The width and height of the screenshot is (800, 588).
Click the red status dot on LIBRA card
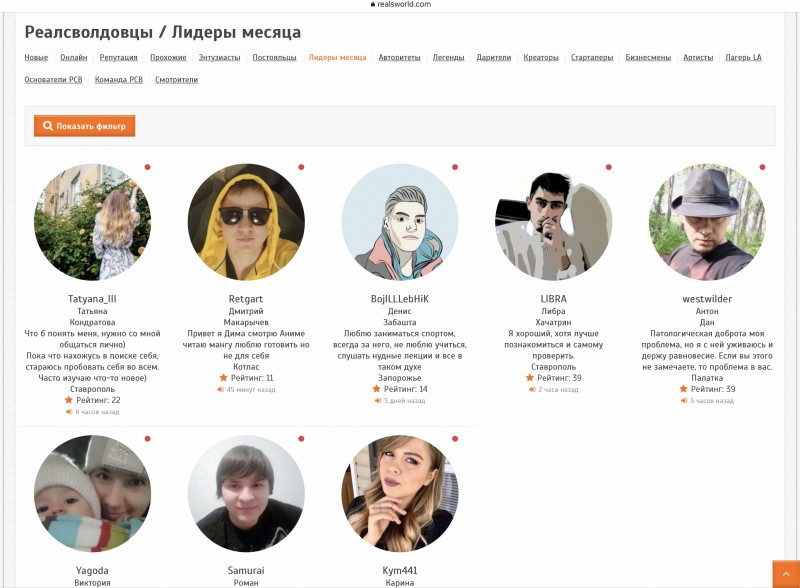[609, 167]
